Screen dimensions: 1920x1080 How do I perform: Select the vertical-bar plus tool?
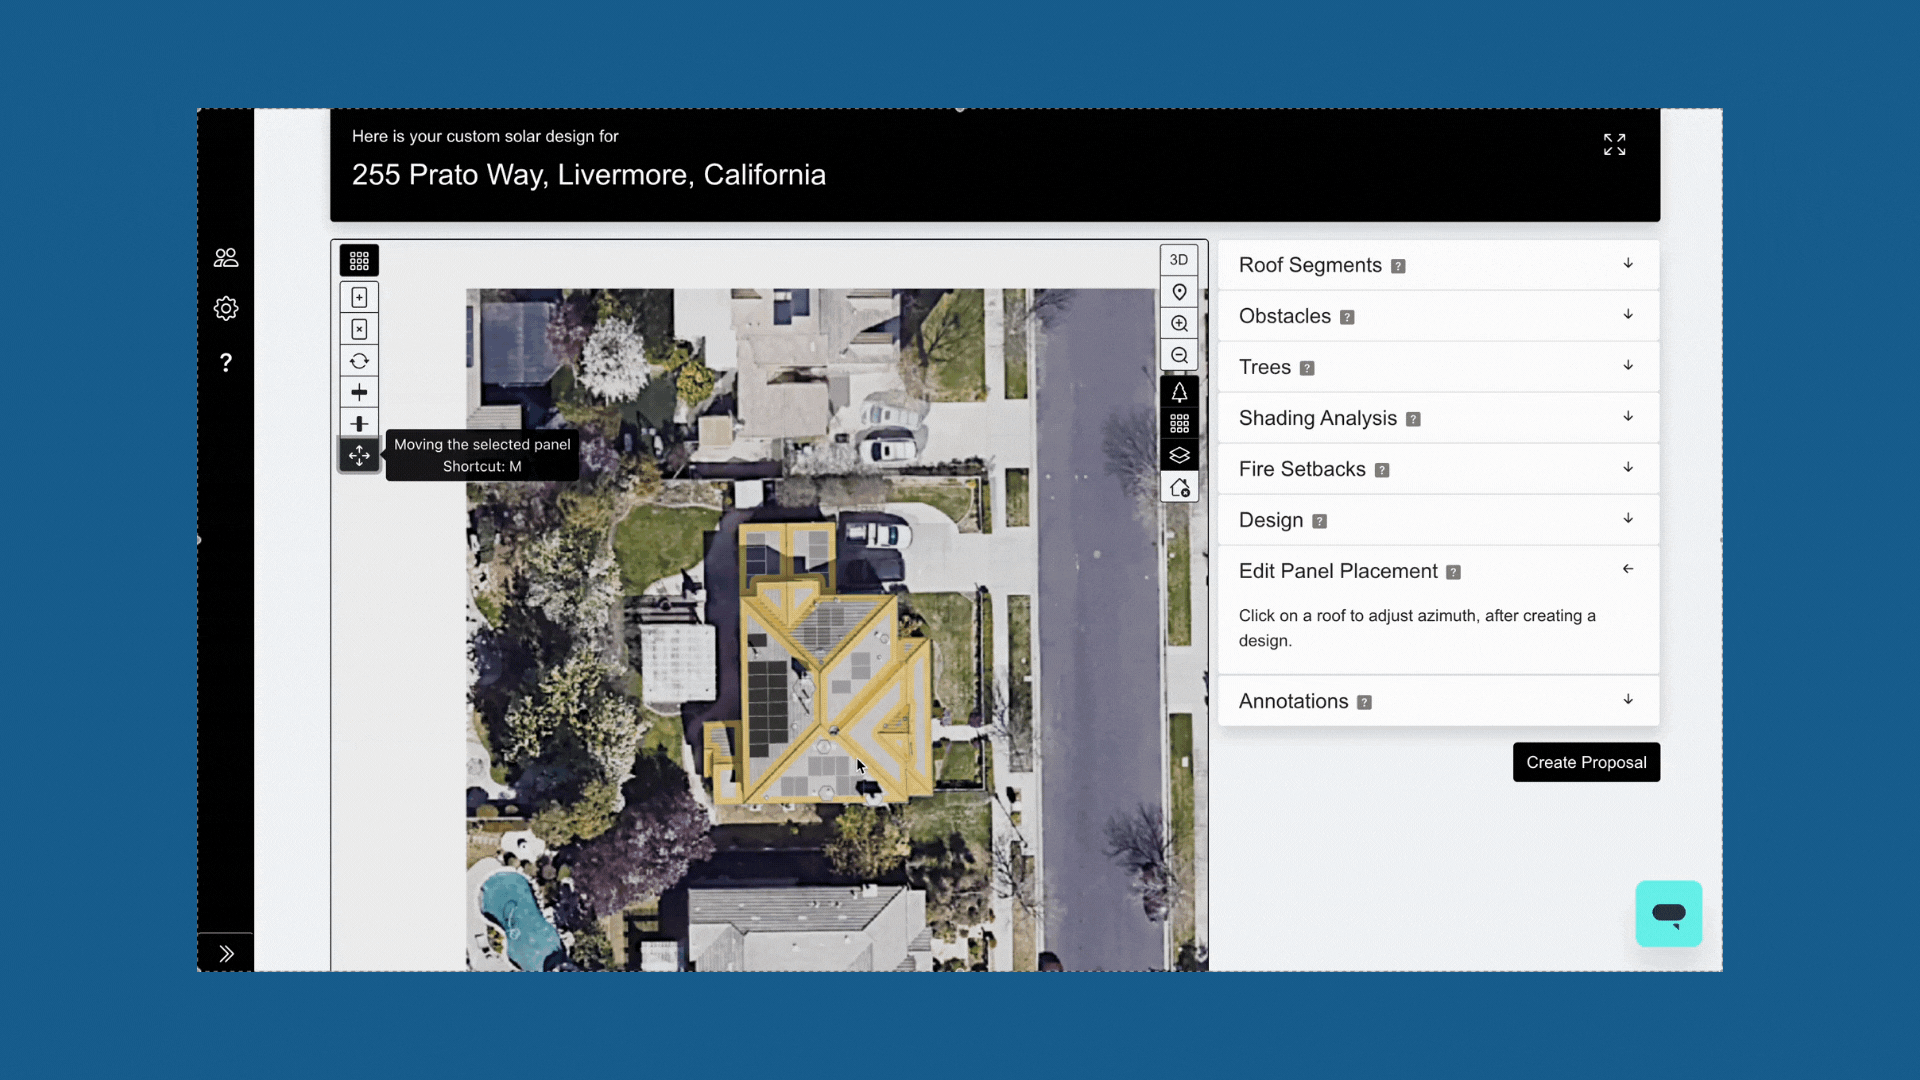click(359, 424)
